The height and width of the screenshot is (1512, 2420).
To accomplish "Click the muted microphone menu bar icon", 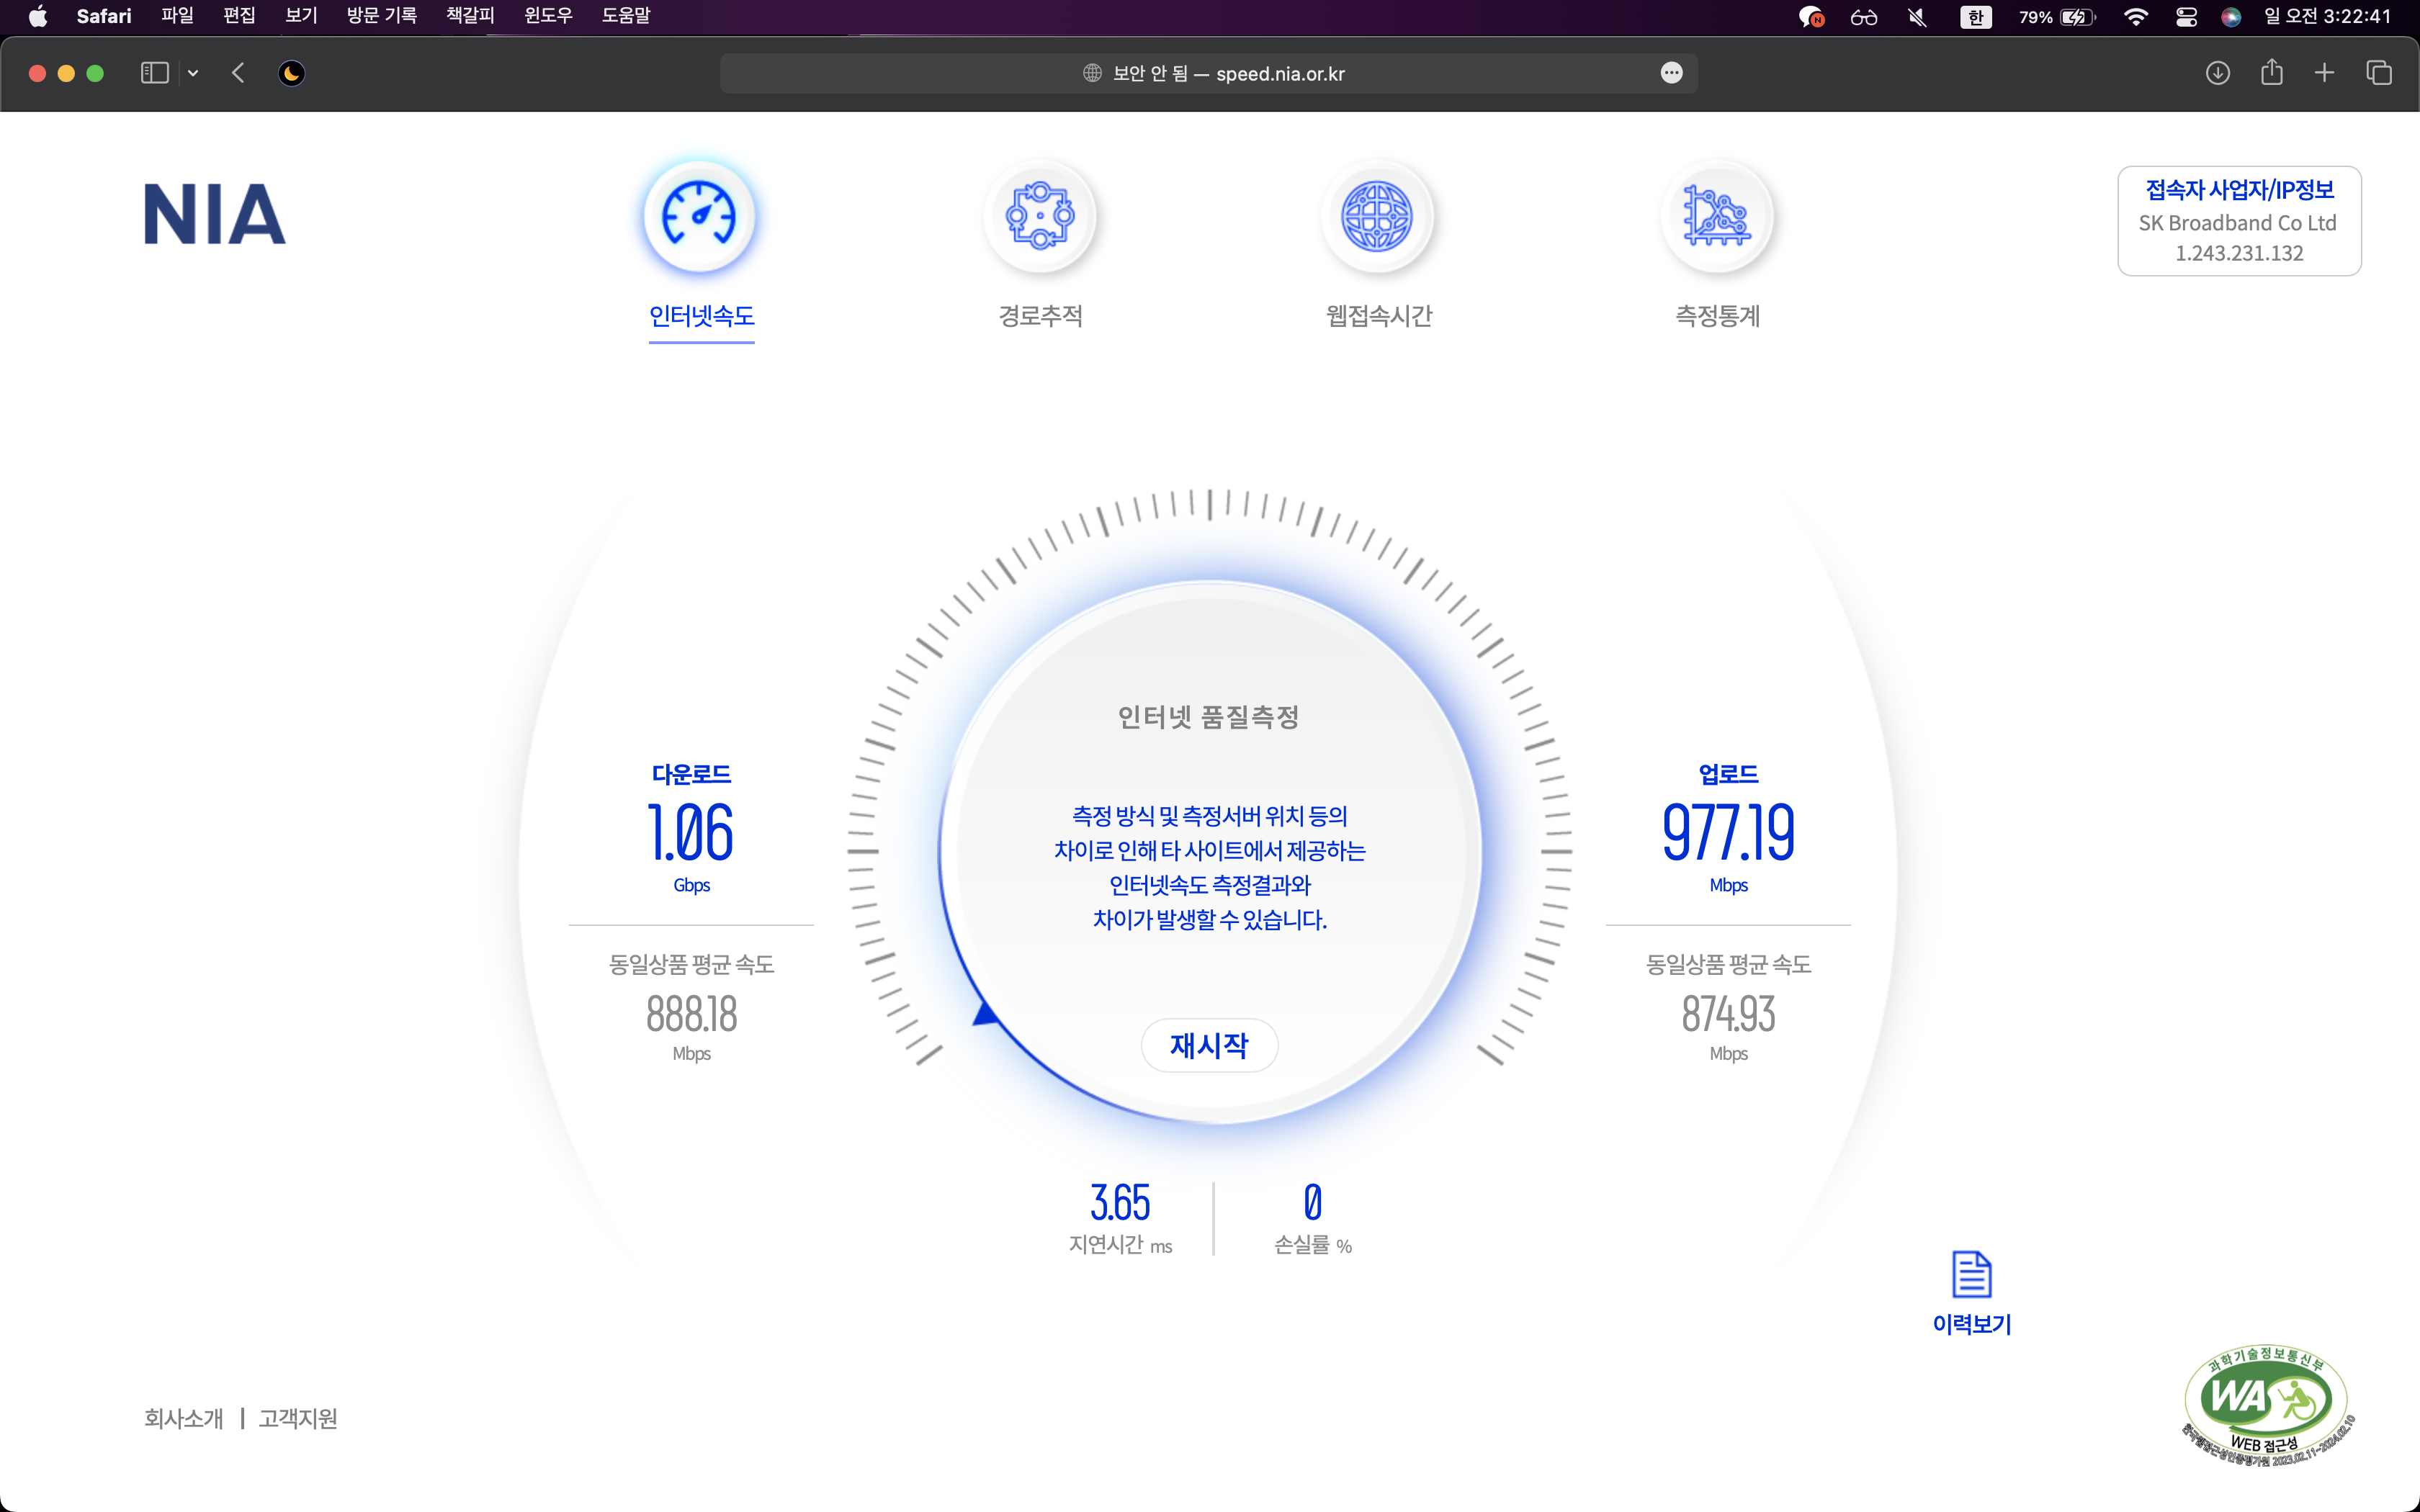I will pos(1917,16).
